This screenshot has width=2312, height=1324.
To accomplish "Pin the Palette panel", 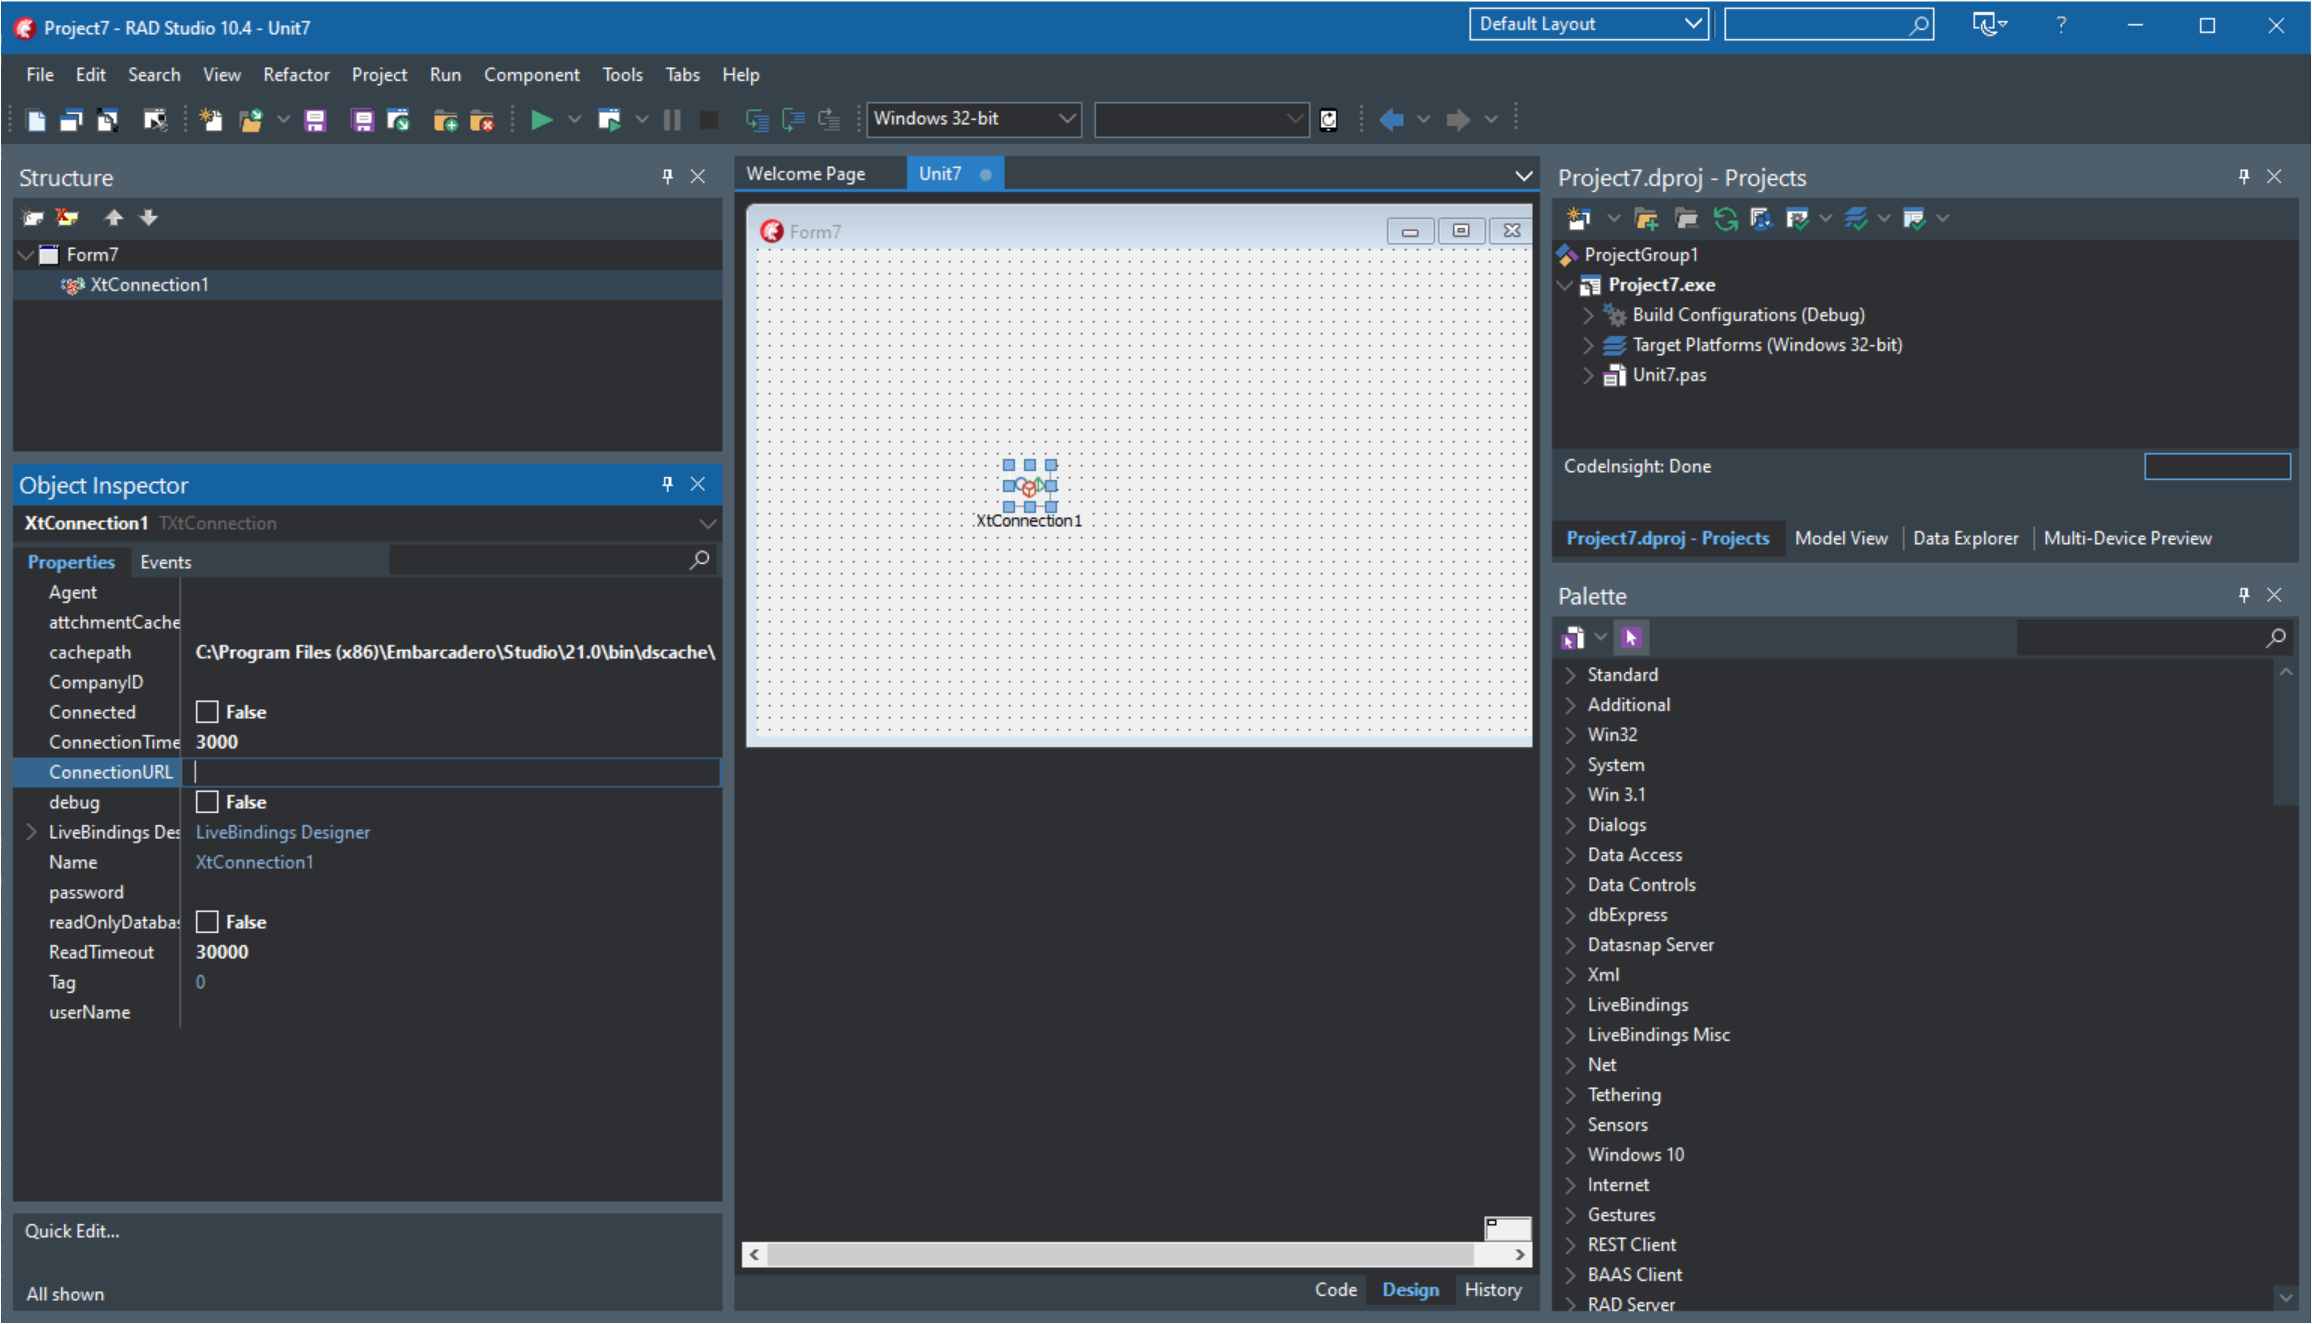I will (x=2243, y=595).
